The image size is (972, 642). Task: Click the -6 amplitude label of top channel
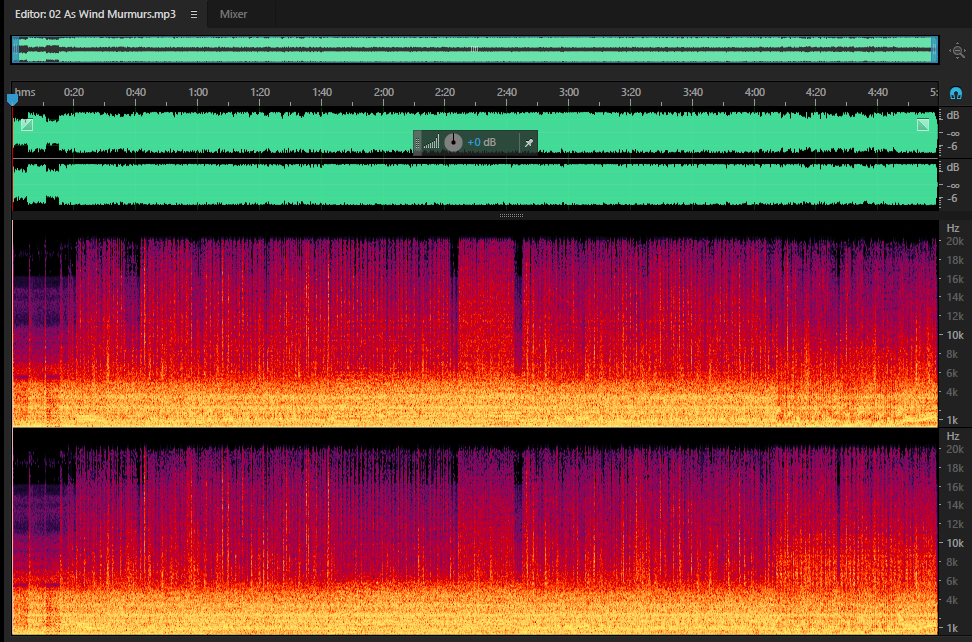click(953, 146)
